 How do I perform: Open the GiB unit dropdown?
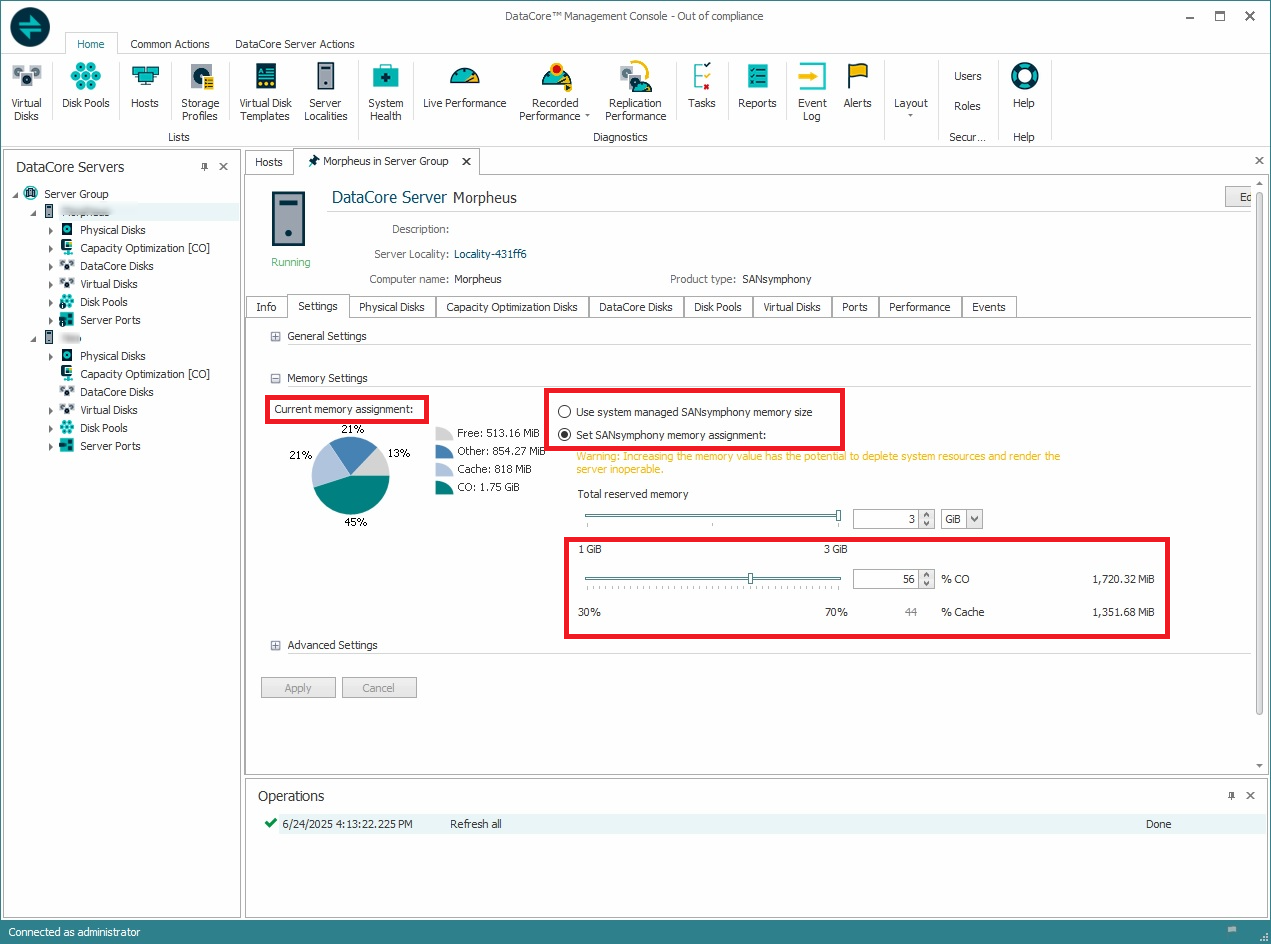974,519
